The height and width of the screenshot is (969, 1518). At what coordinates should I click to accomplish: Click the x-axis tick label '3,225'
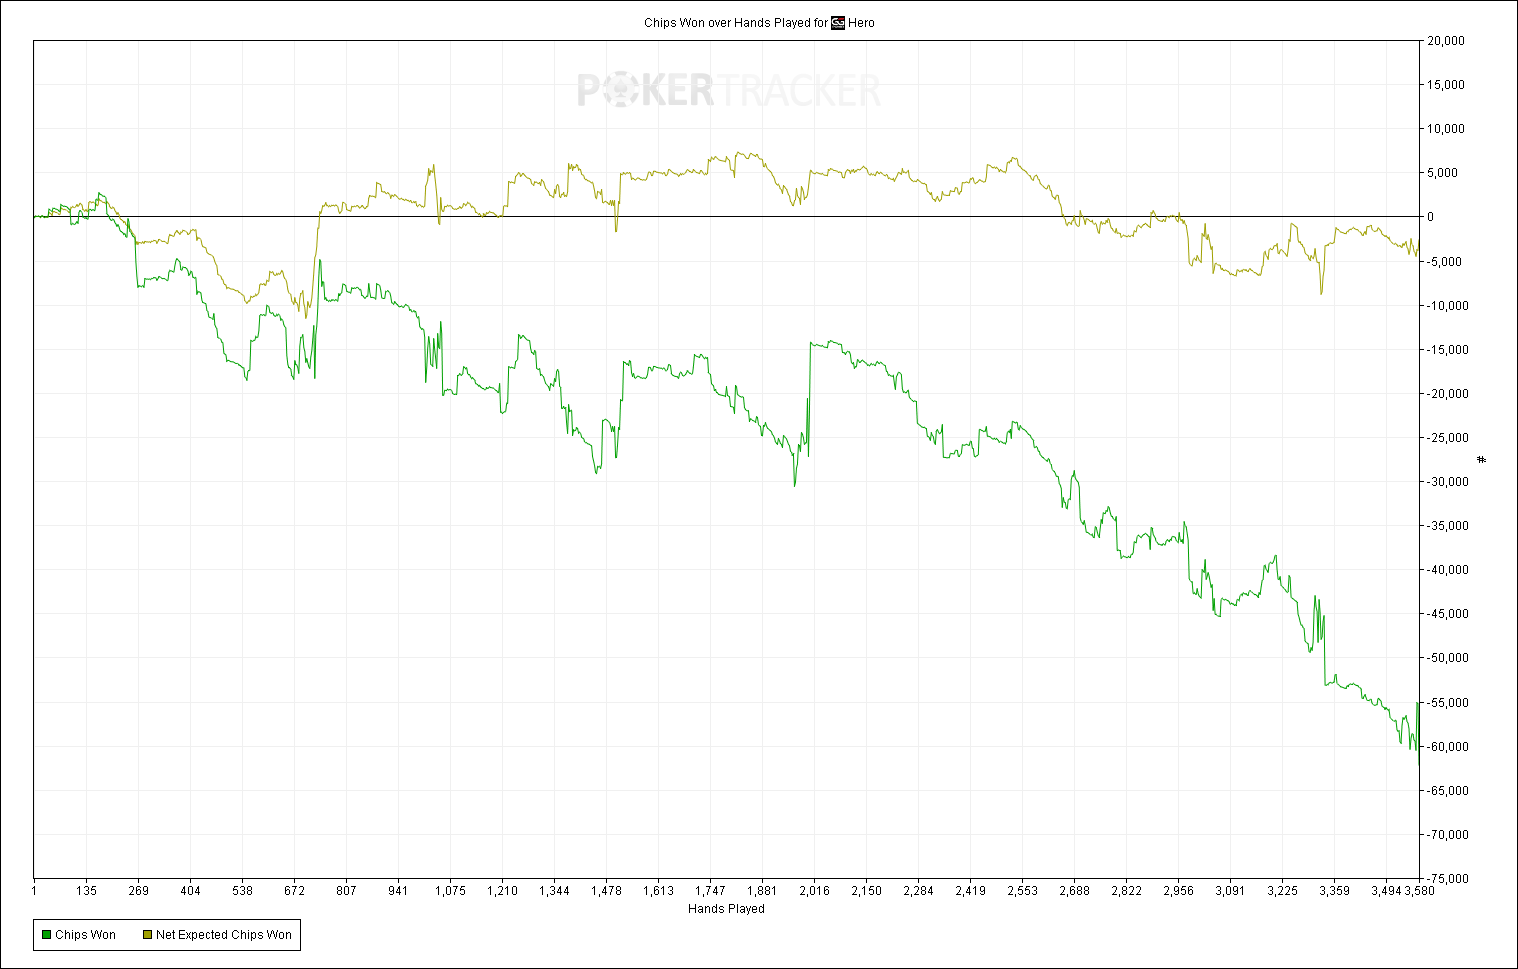(x=1282, y=891)
